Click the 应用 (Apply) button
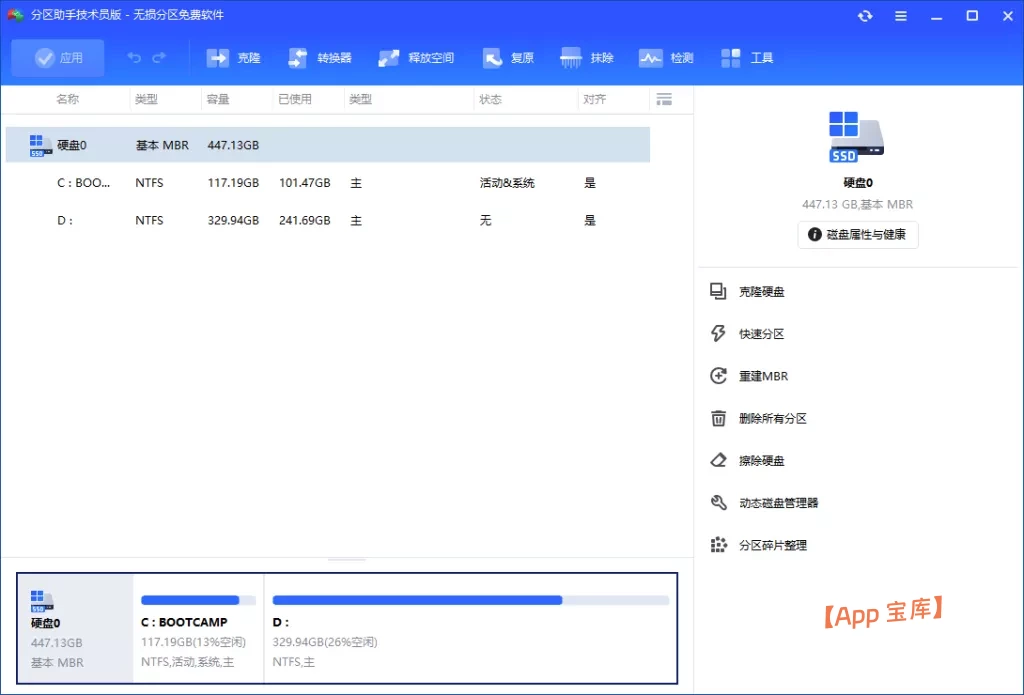The image size is (1024, 695). point(57,57)
